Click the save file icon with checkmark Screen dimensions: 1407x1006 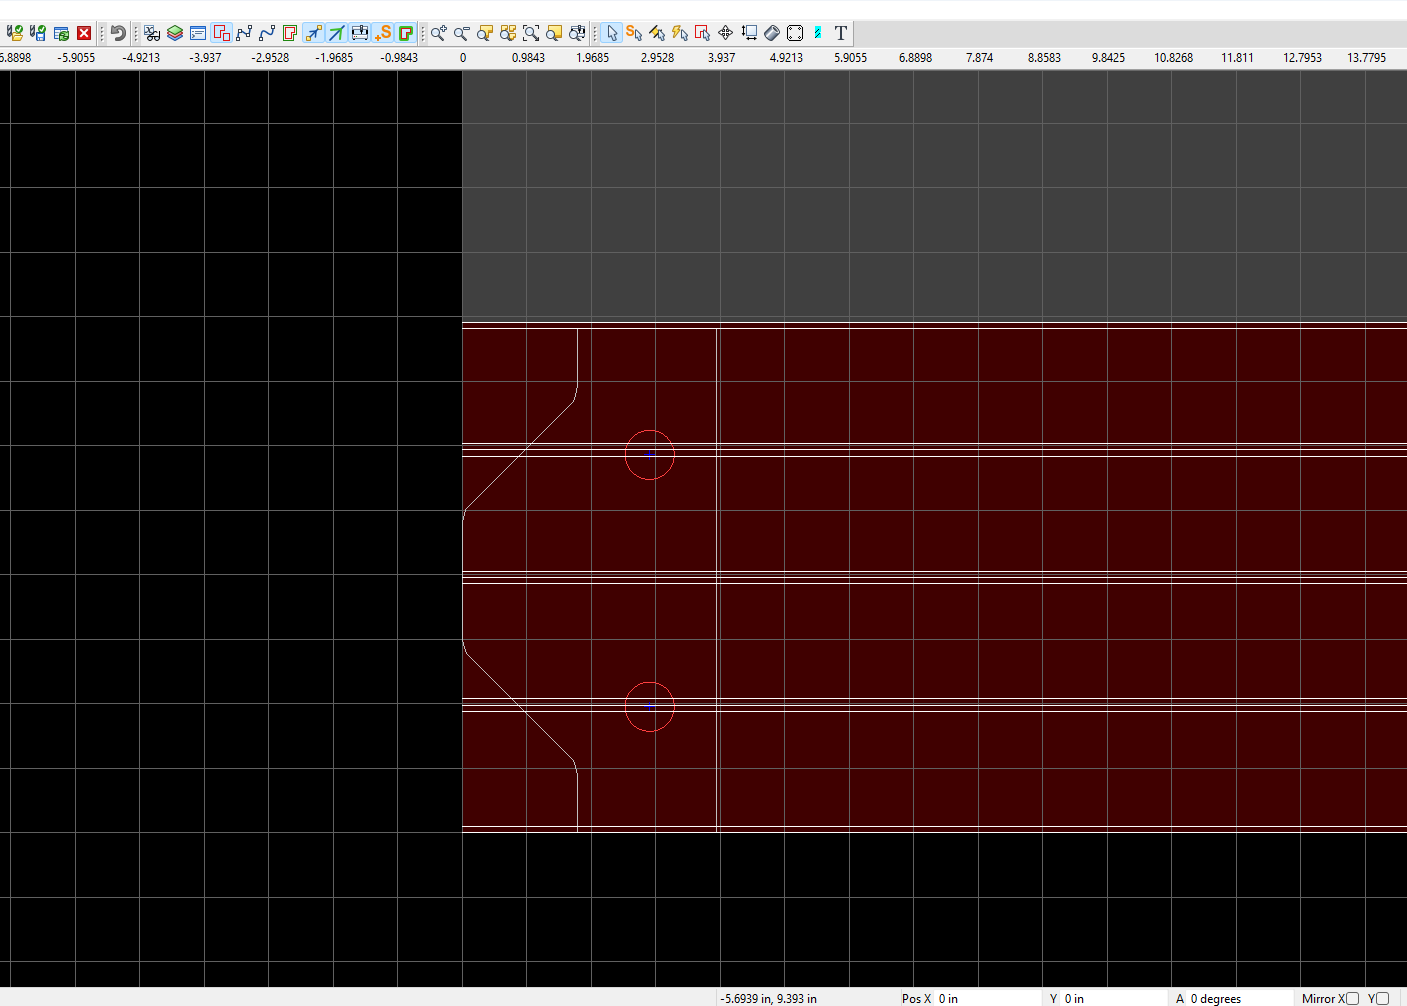tap(38, 33)
